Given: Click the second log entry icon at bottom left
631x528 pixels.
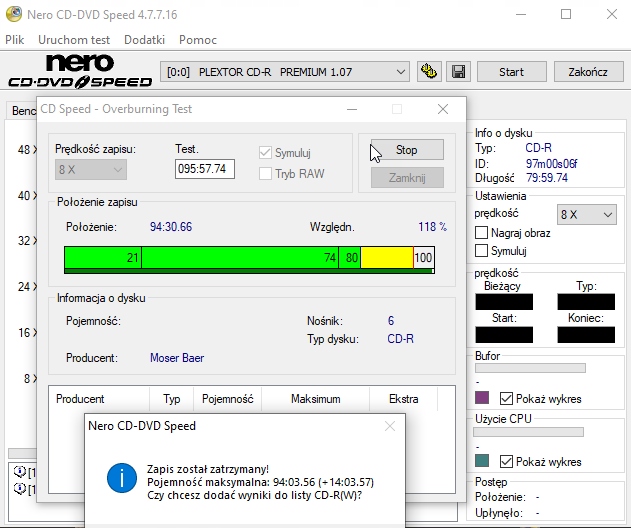Looking at the screenshot, I should [19, 489].
